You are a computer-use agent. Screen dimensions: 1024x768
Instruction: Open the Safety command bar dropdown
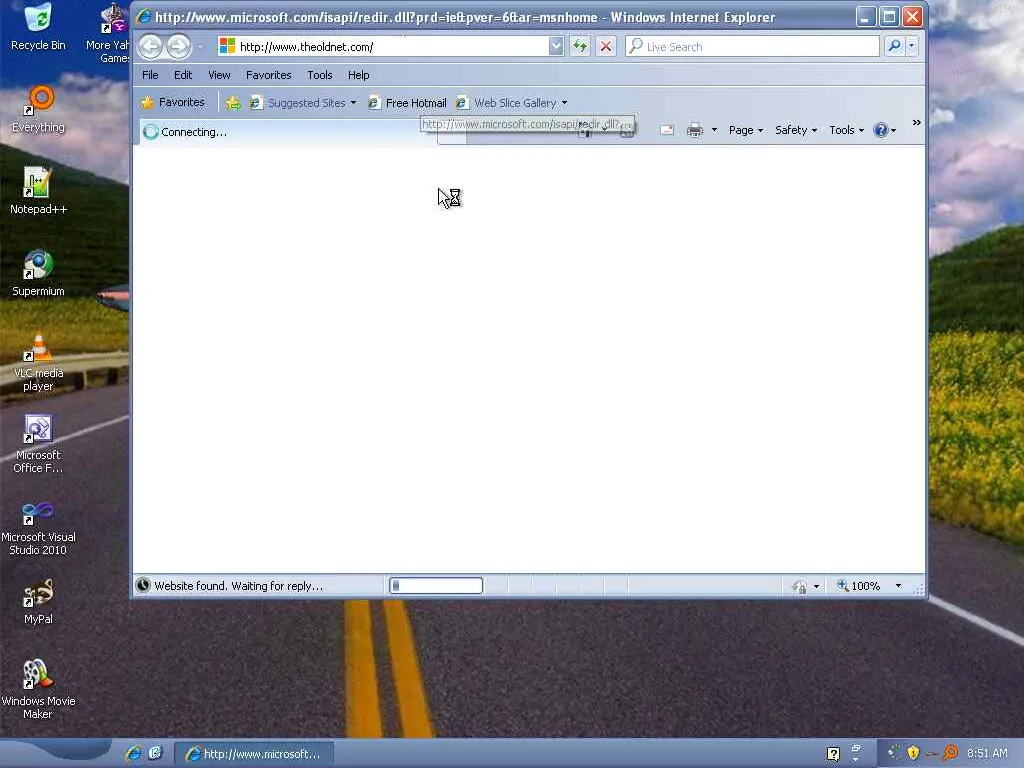[x=795, y=130]
